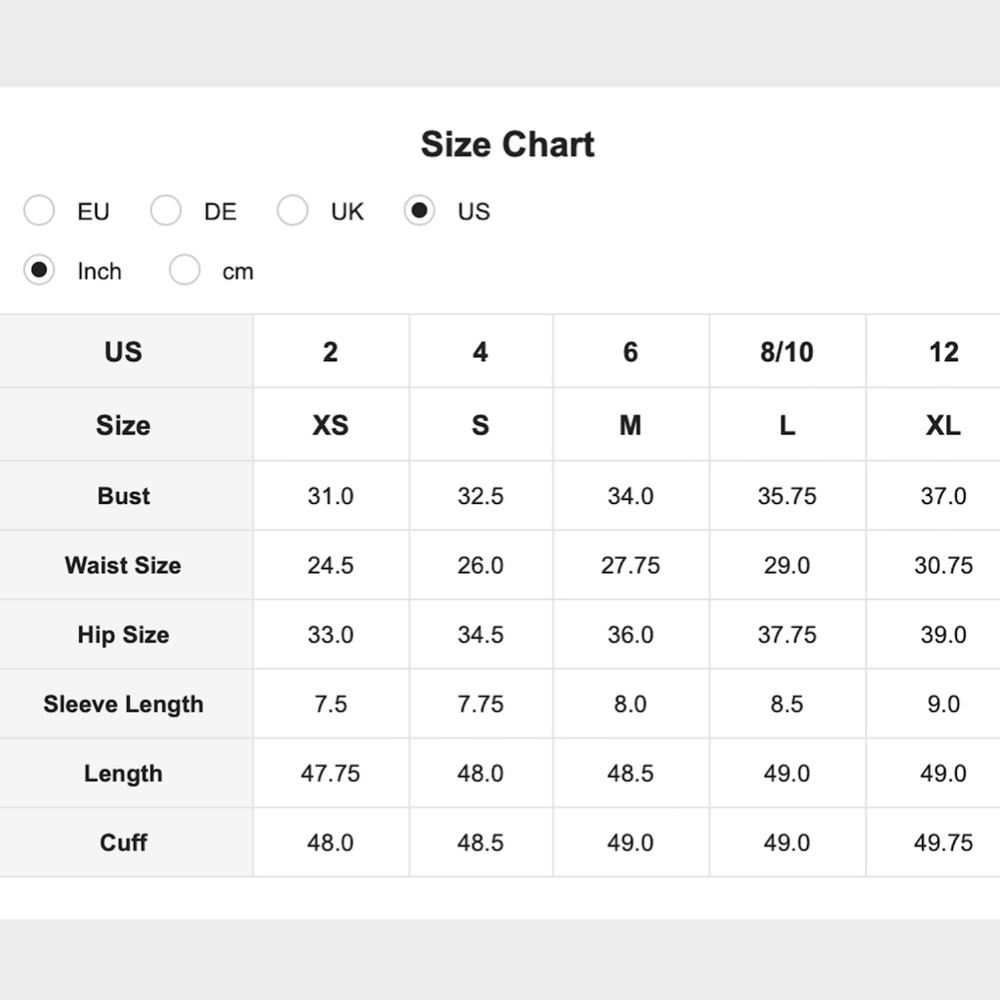Click the XL size column header

pos(942,425)
